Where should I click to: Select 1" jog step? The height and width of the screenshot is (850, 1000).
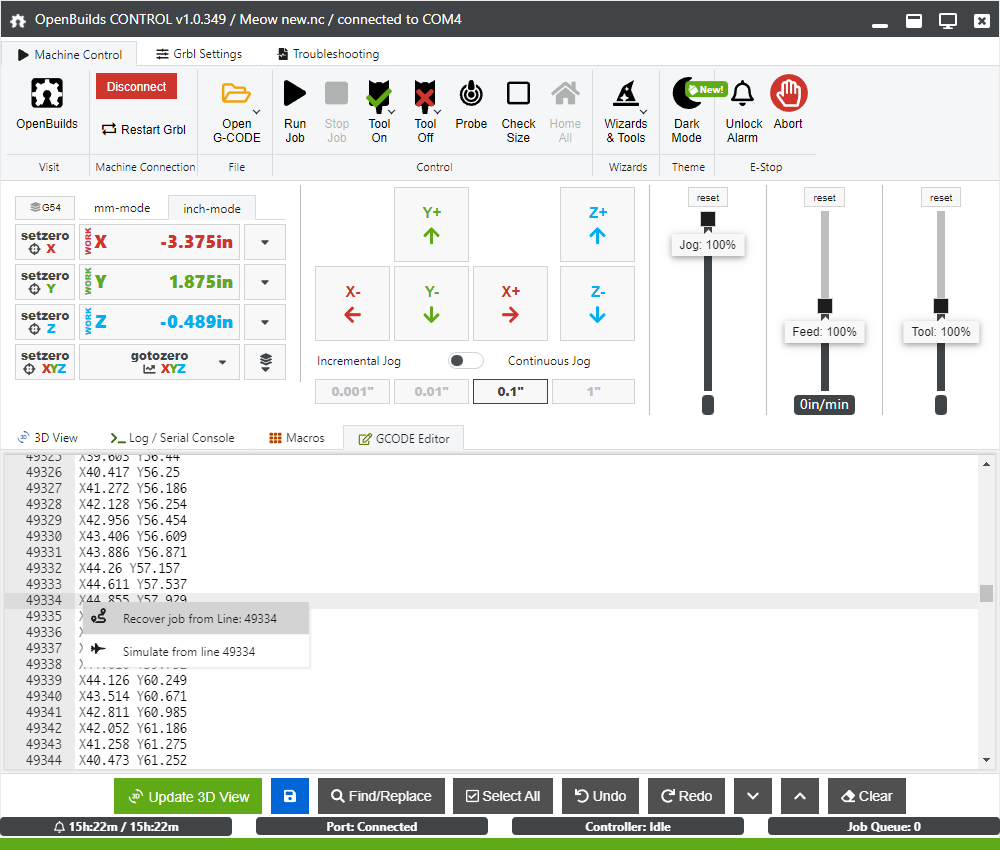click(594, 392)
